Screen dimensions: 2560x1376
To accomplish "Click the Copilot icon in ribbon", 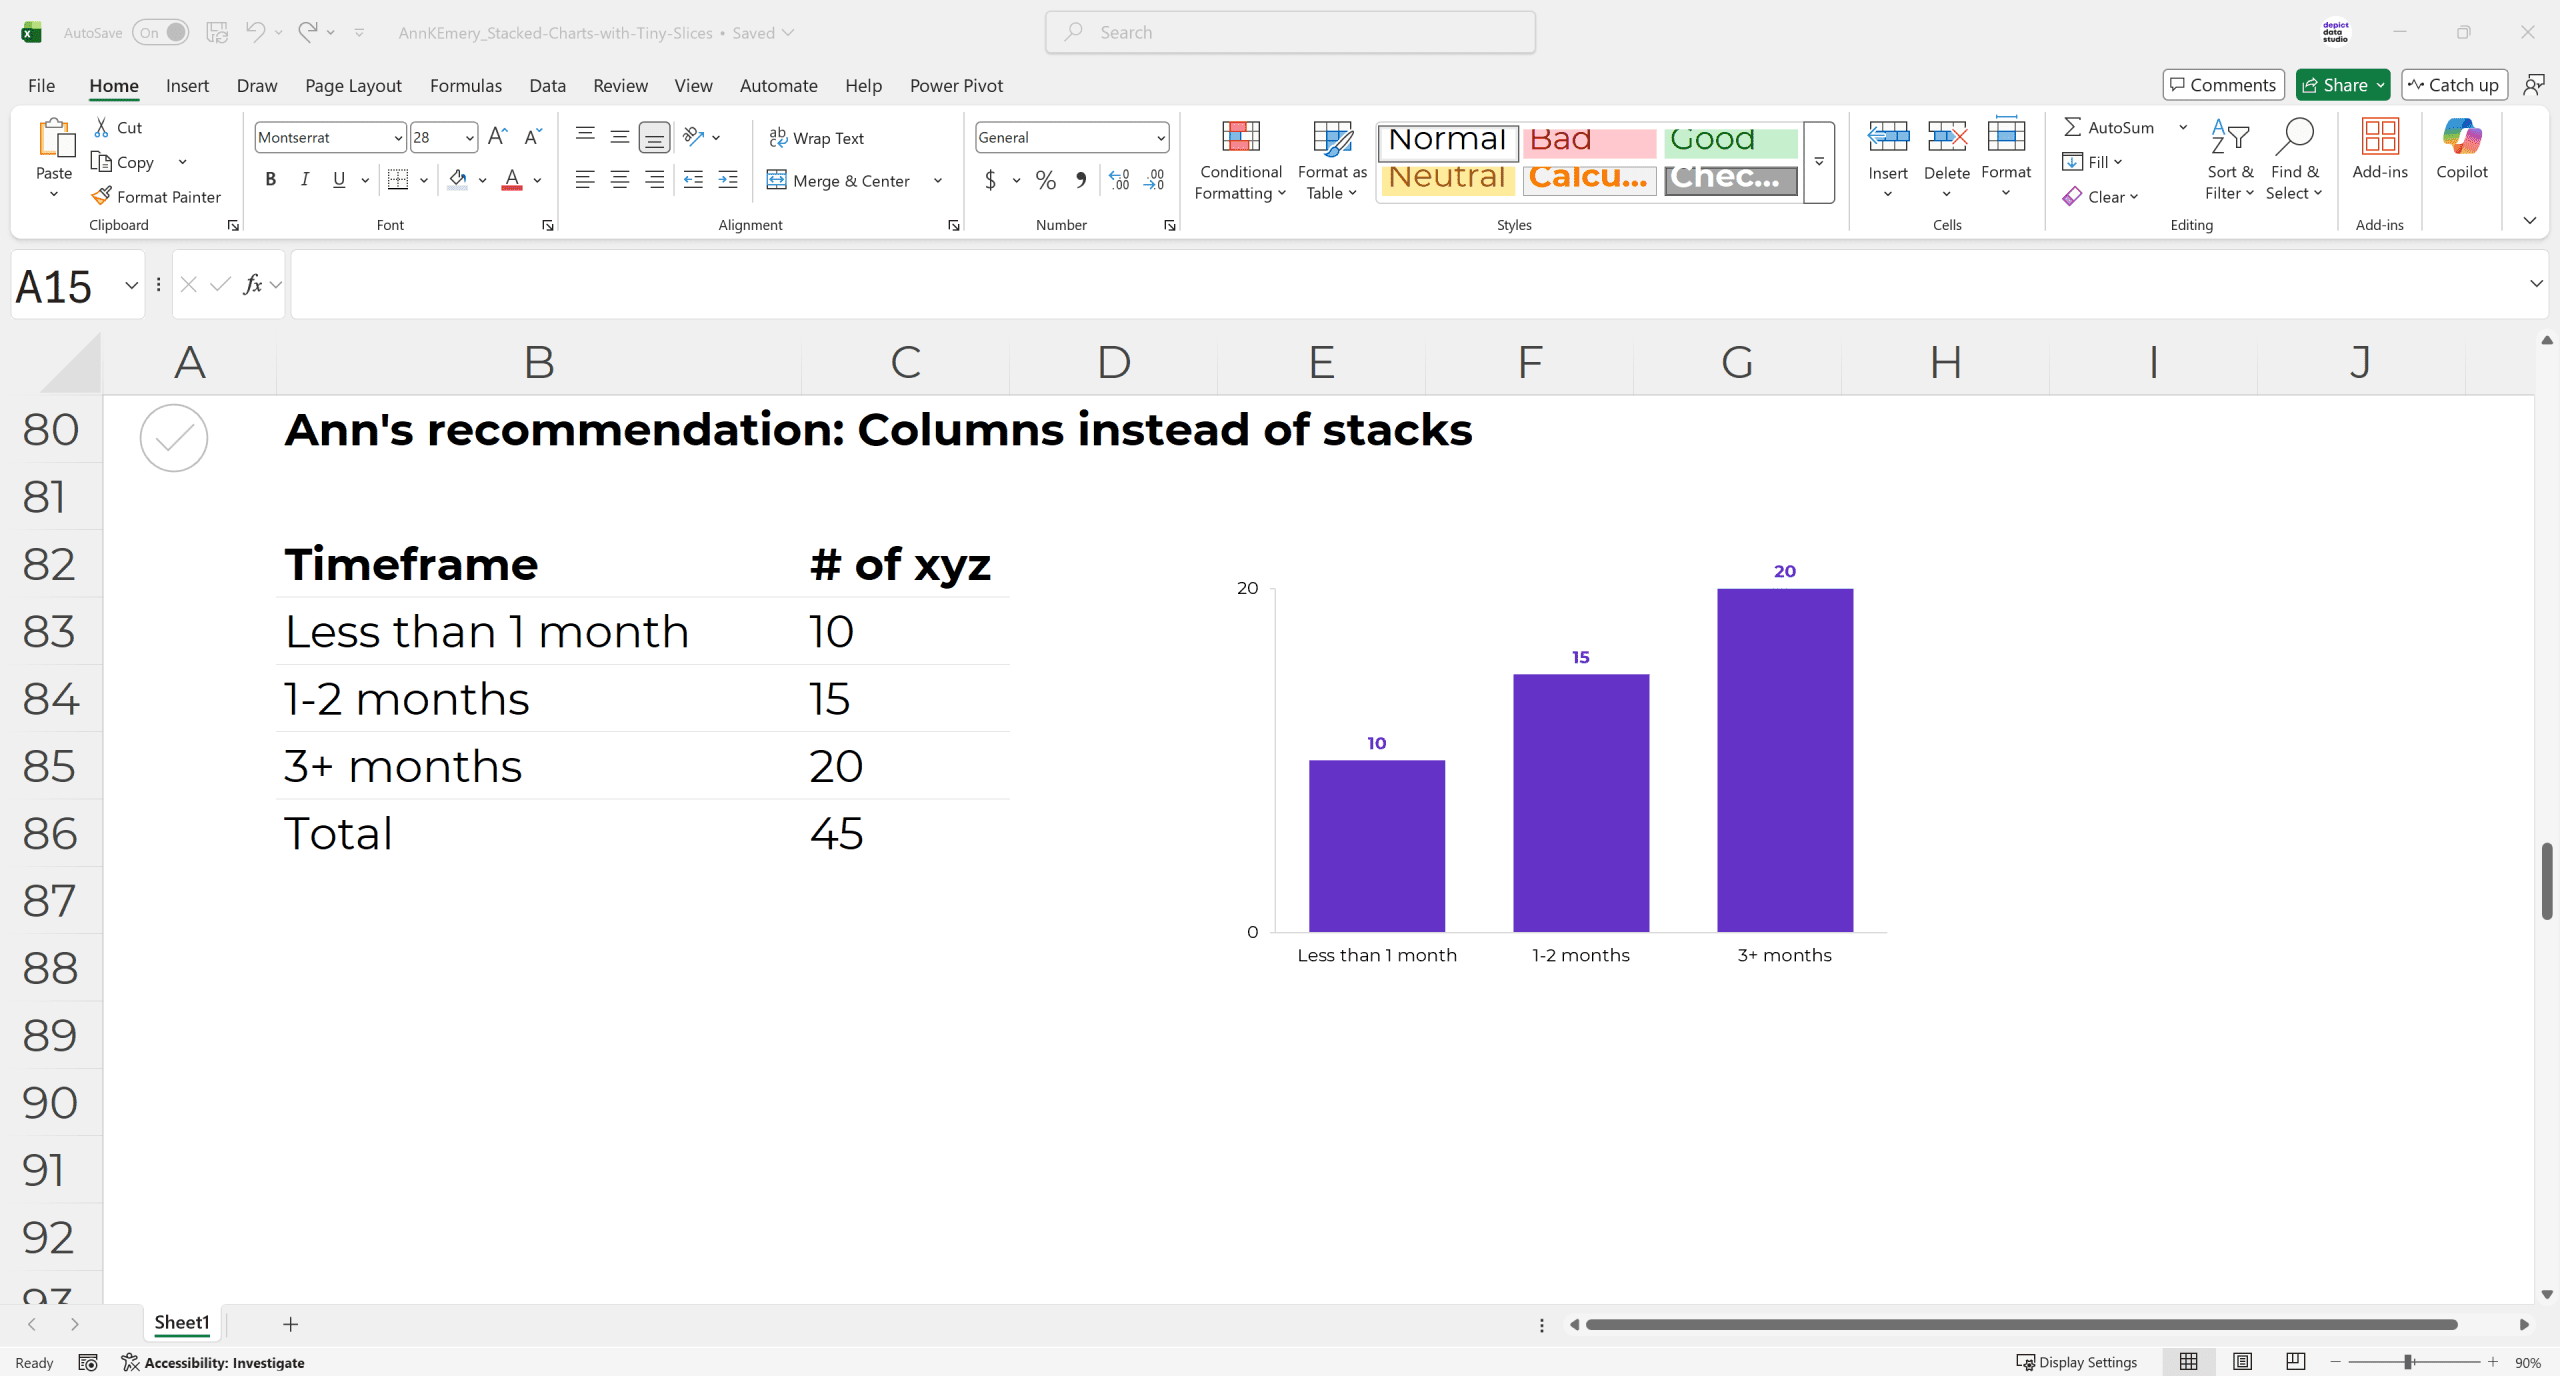I will [2461, 138].
